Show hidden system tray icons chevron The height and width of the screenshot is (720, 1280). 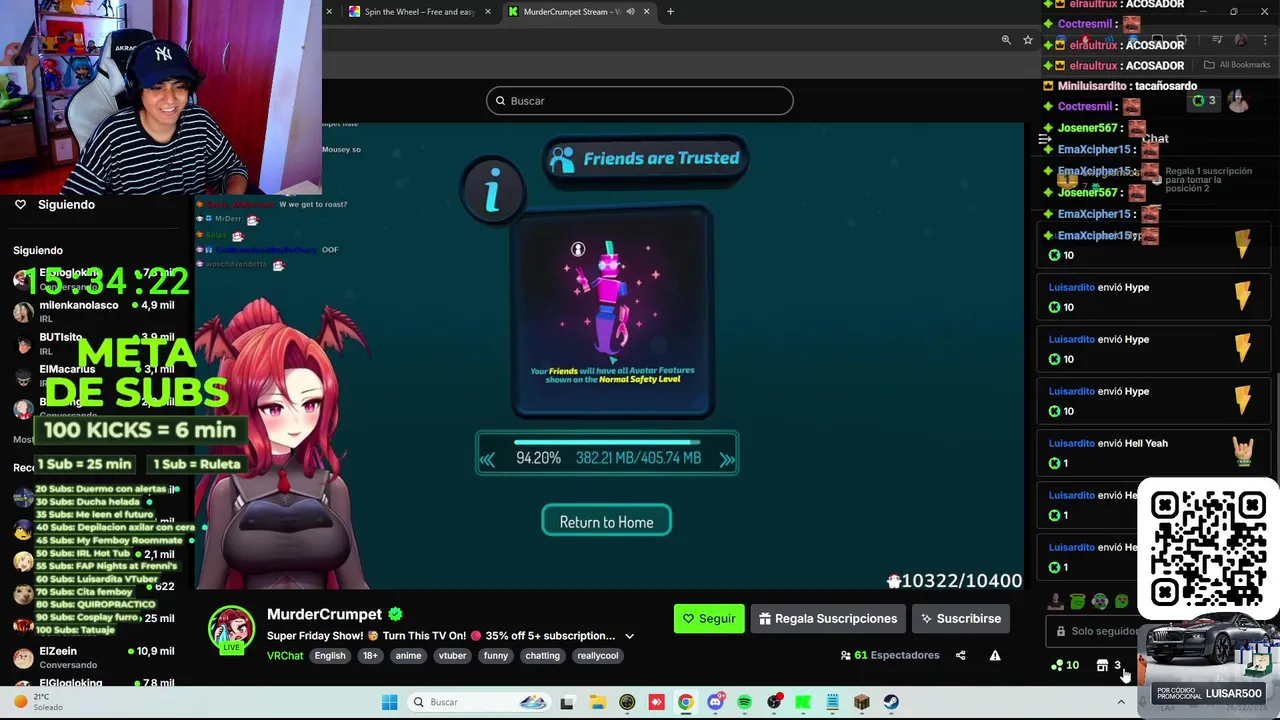tap(1121, 702)
